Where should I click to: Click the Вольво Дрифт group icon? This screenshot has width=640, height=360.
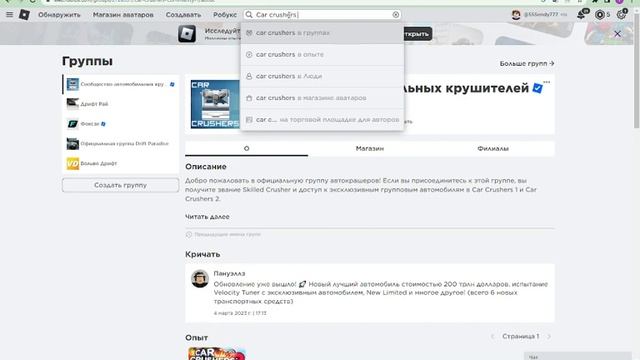click(73, 163)
